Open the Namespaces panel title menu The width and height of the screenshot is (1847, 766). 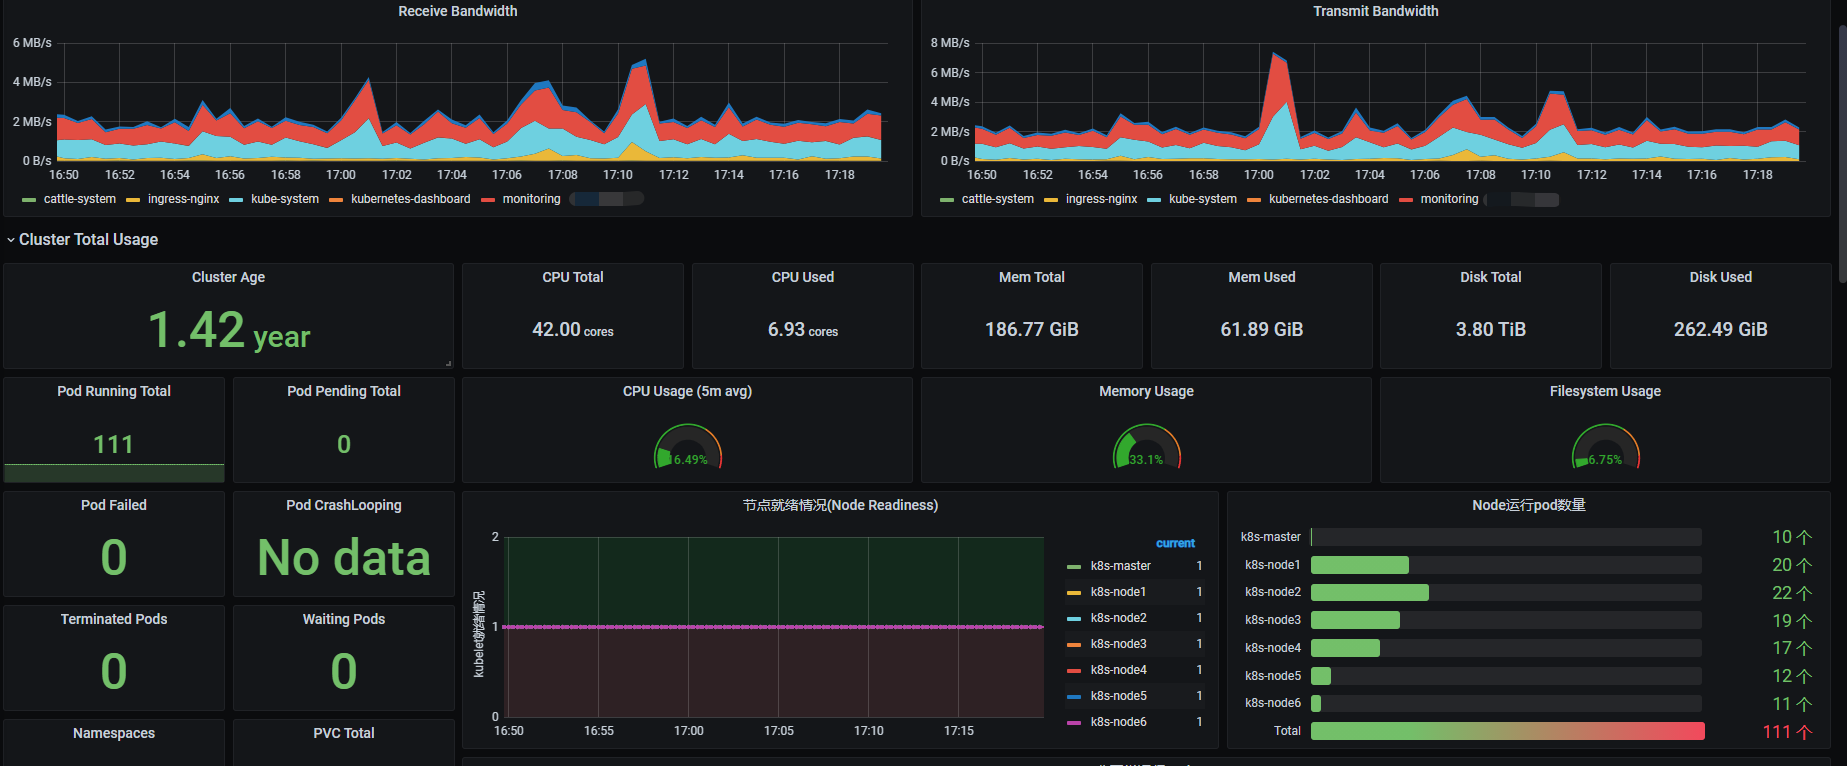[114, 733]
